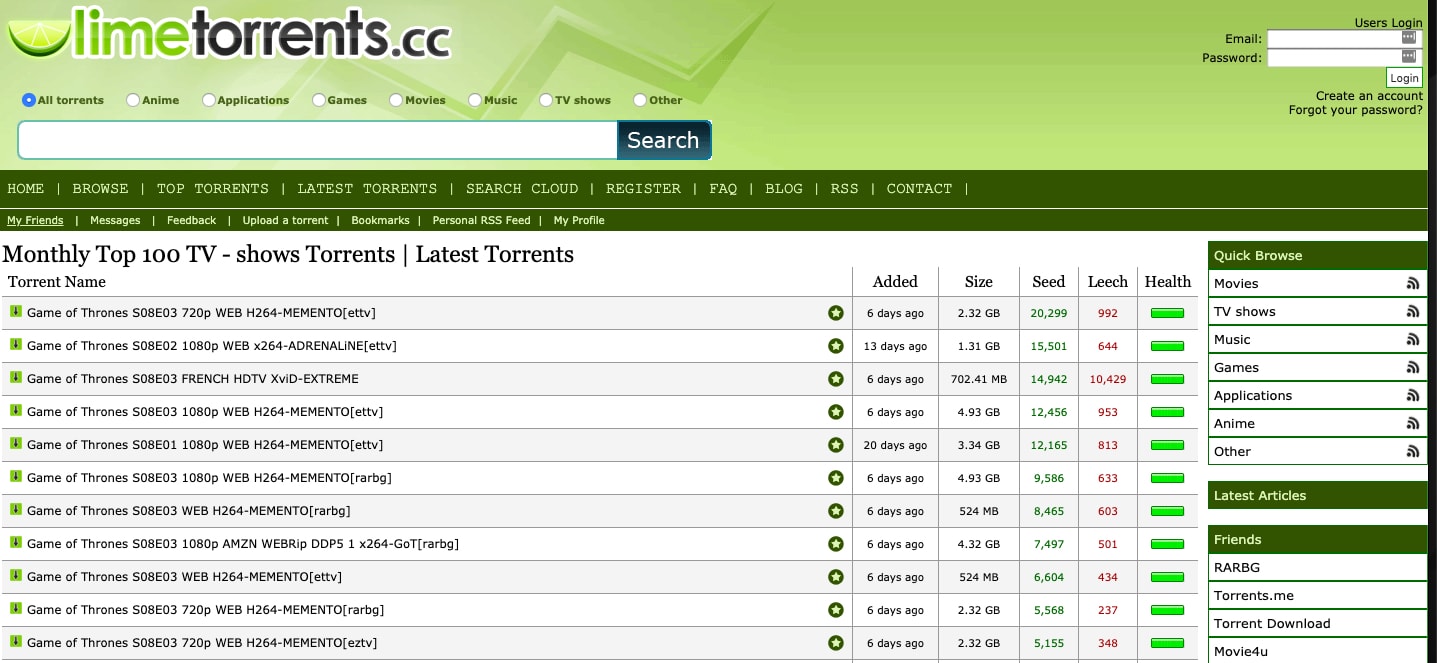Click download arrow for AMZN WEBRip DDP5 torrent
This screenshot has height=663, width=1437.
click(x=16, y=543)
